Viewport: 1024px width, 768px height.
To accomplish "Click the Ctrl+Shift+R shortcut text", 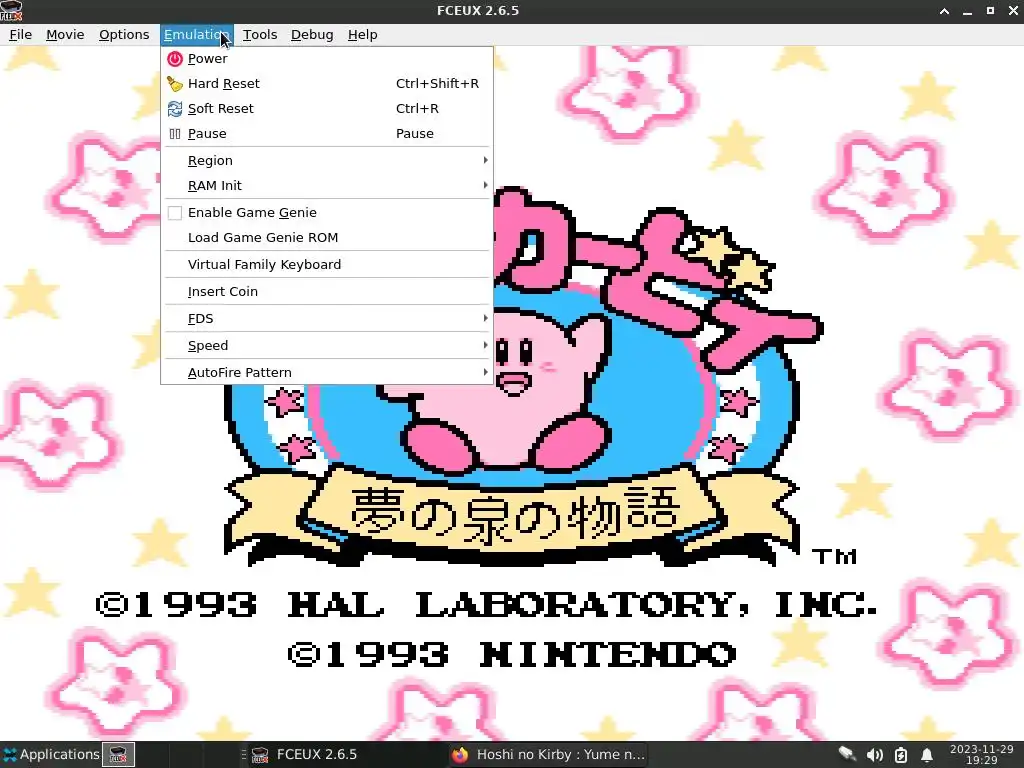I will coord(437,84).
